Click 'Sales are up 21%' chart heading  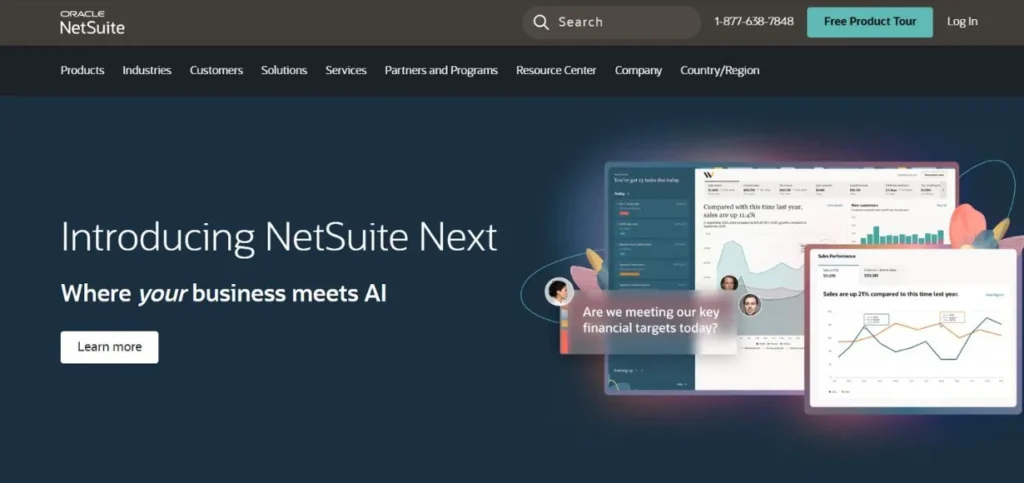(891, 294)
